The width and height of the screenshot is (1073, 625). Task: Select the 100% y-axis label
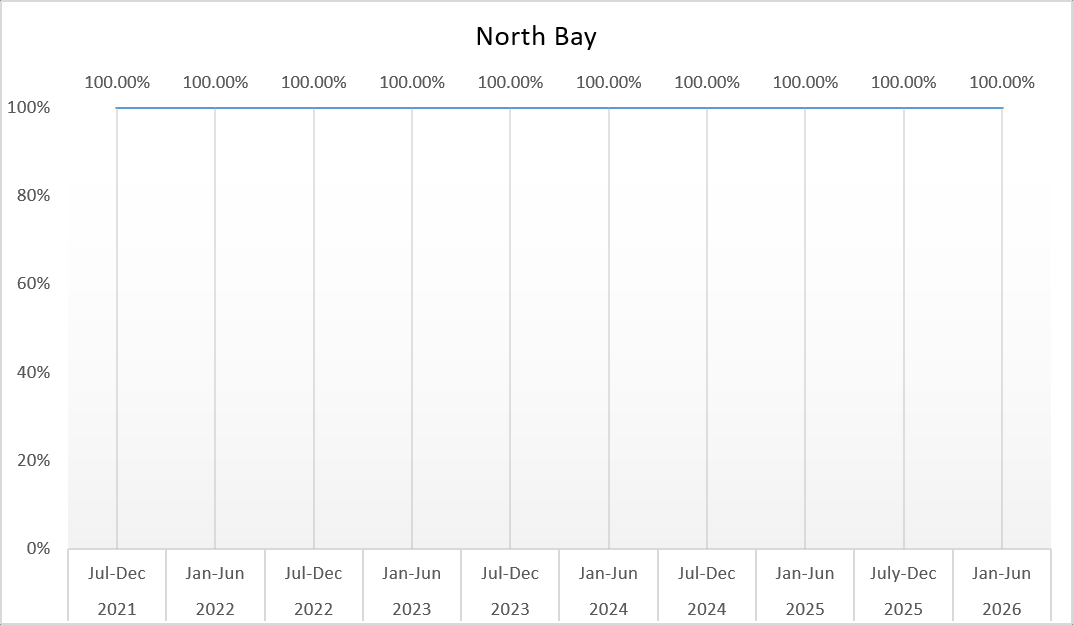pos(29,107)
